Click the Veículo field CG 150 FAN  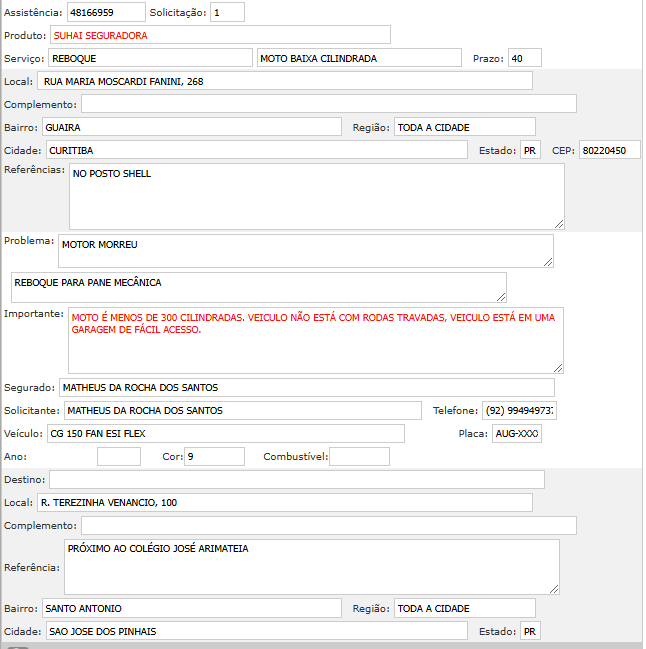(225, 433)
